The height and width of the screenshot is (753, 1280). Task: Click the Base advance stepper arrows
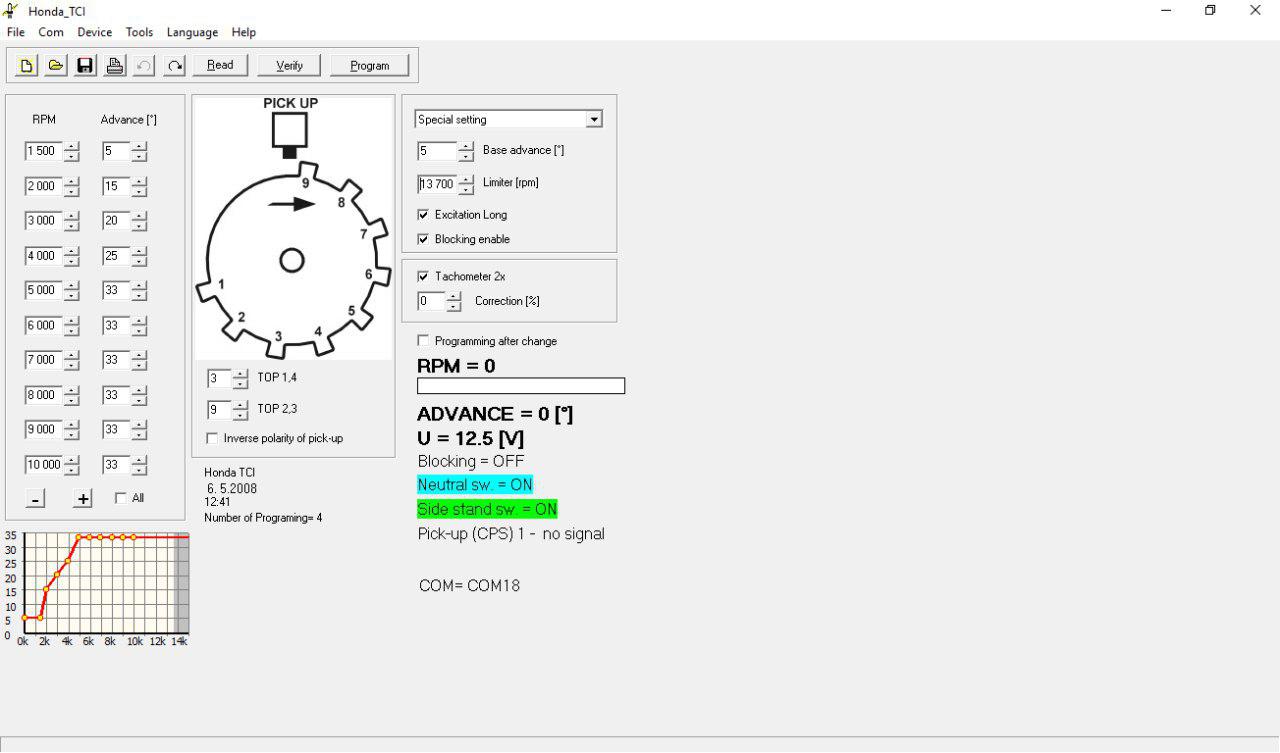[465, 151]
